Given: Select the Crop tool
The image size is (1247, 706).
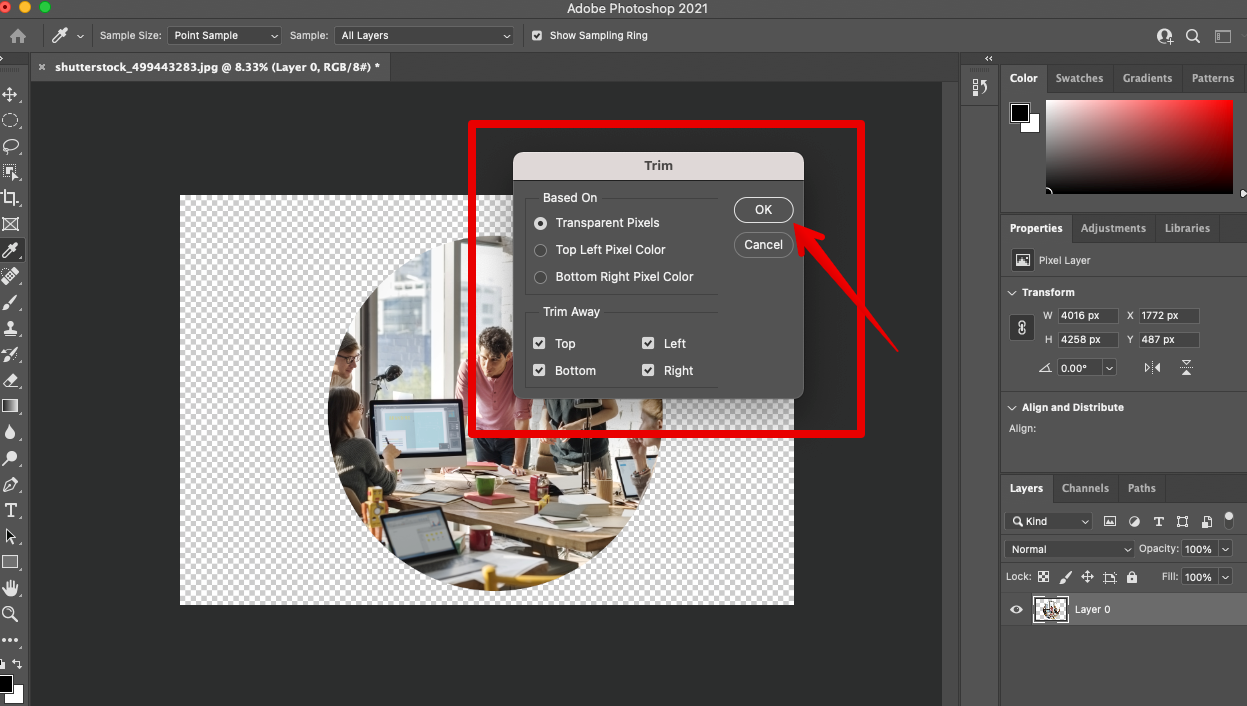Looking at the screenshot, I should pyautogui.click(x=10, y=198).
